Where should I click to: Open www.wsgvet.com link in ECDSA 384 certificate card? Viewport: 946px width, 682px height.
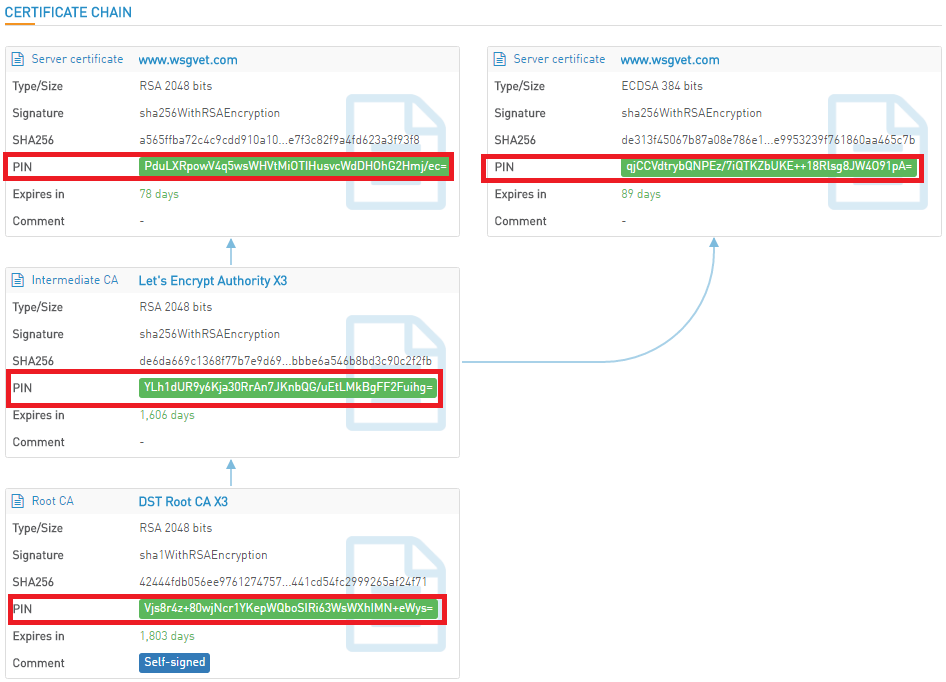[670, 60]
